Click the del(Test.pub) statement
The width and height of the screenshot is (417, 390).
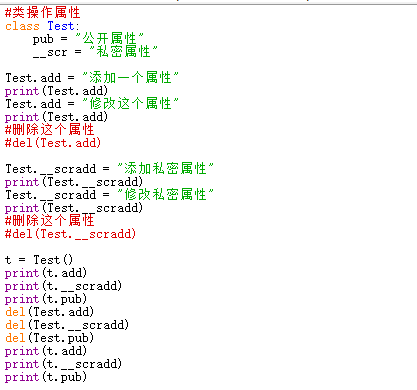click(49, 338)
